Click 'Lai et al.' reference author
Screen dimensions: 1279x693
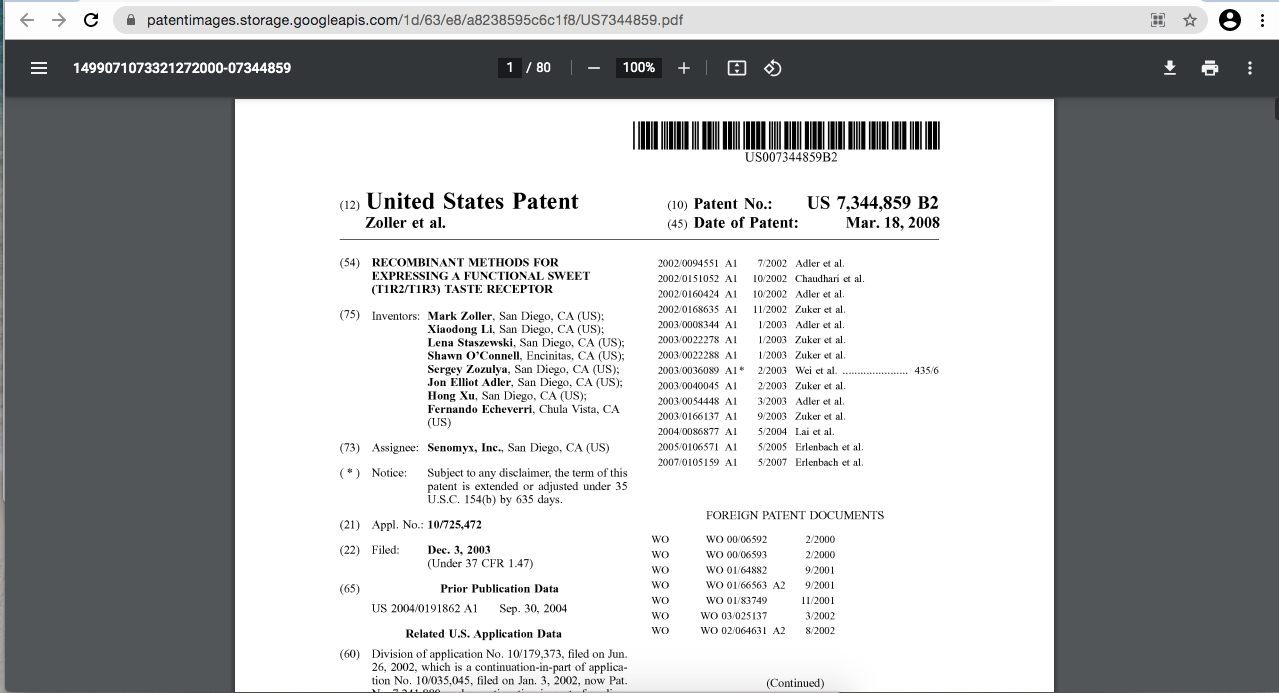point(814,432)
